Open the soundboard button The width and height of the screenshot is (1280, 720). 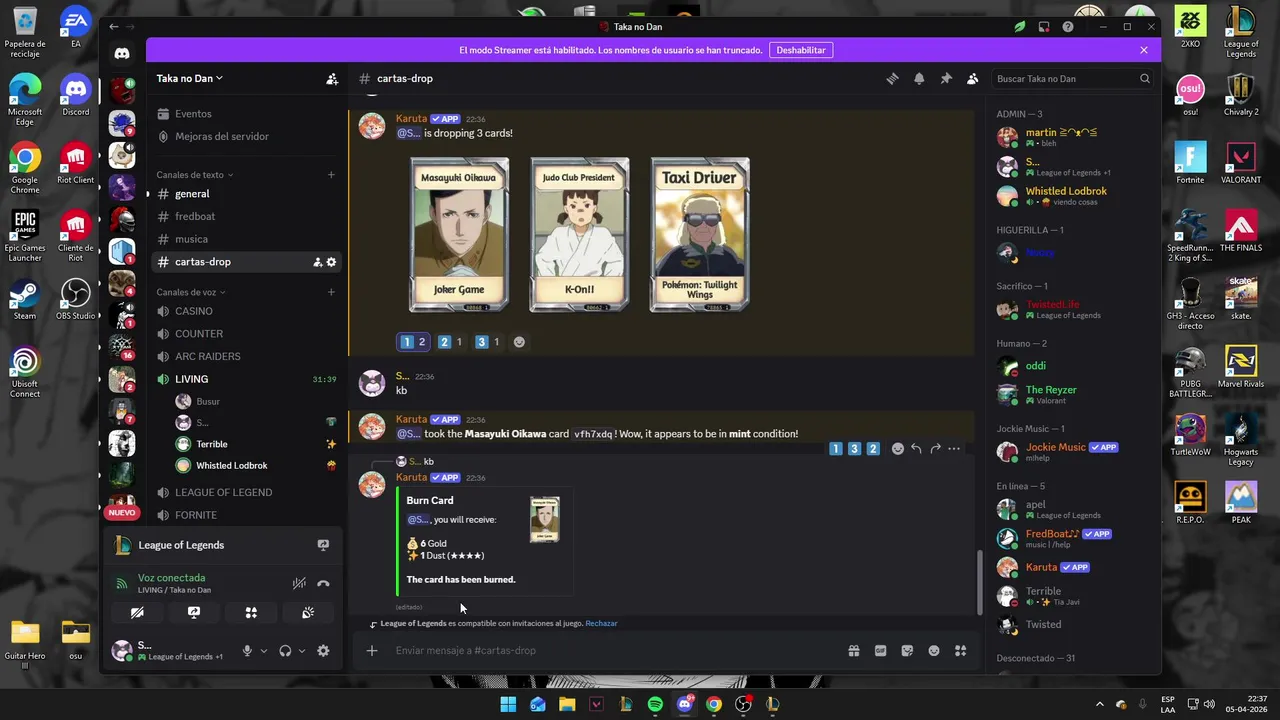[x=308, y=612]
